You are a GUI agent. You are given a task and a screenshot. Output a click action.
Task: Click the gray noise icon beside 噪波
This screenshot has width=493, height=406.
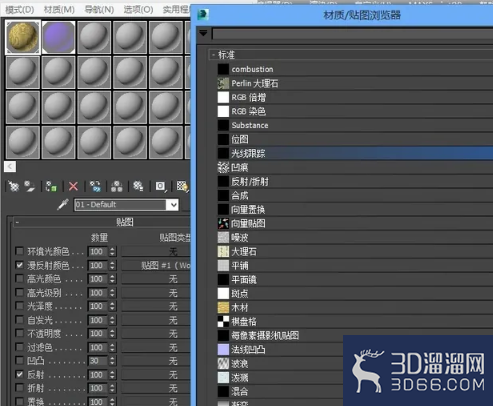(x=223, y=237)
